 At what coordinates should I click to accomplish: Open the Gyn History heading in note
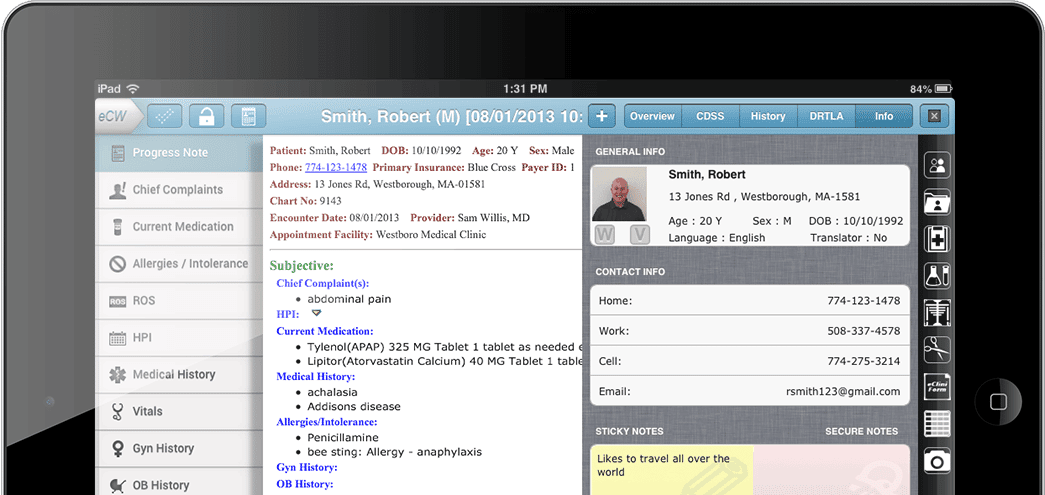pyautogui.click(x=307, y=468)
